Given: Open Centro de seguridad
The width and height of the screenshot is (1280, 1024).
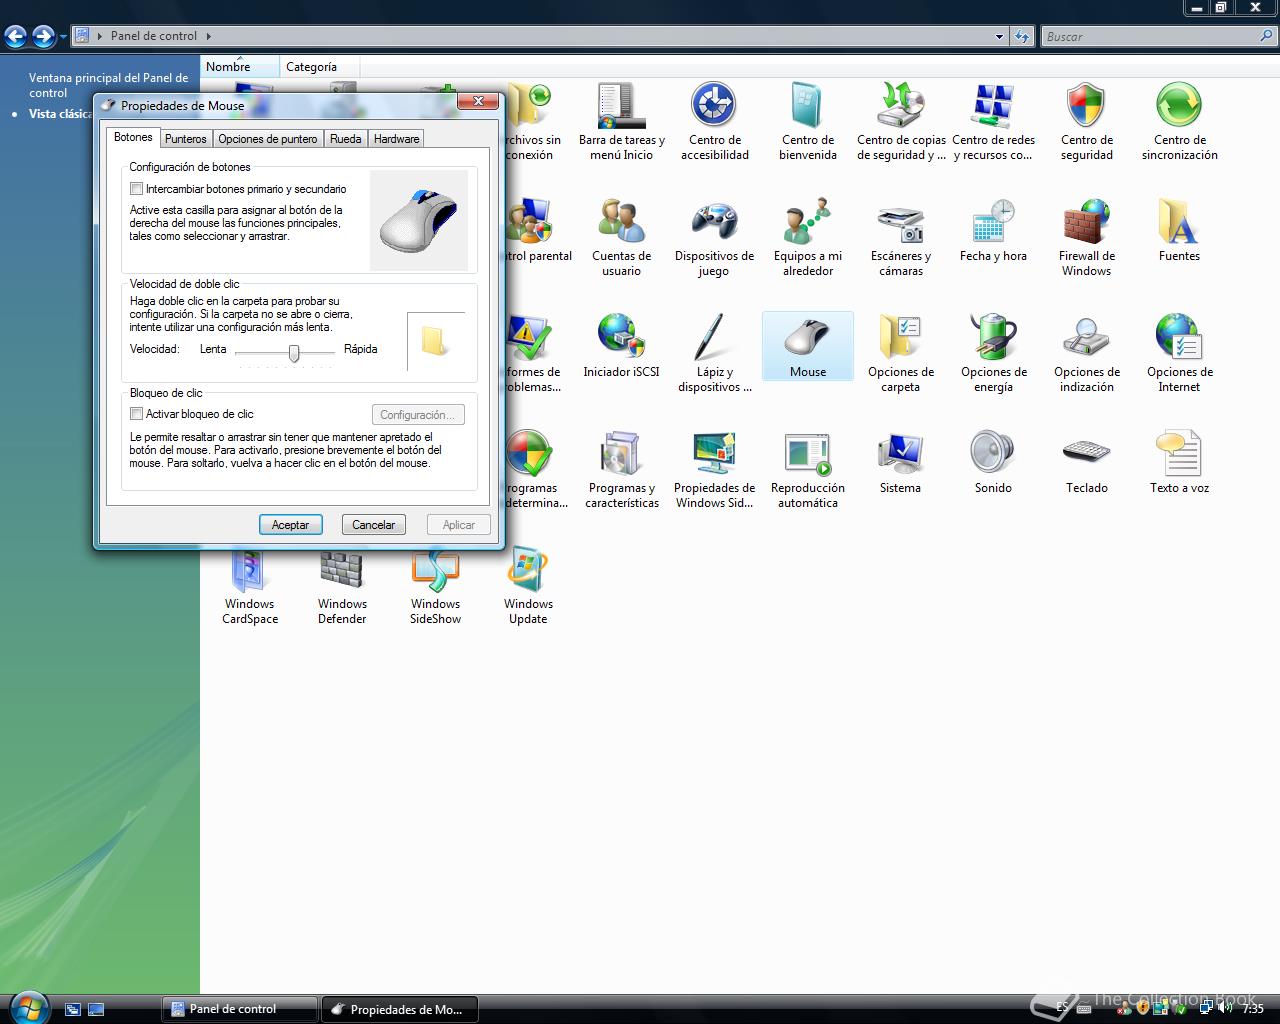Looking at the screenshot, I should click(1086, 121).
